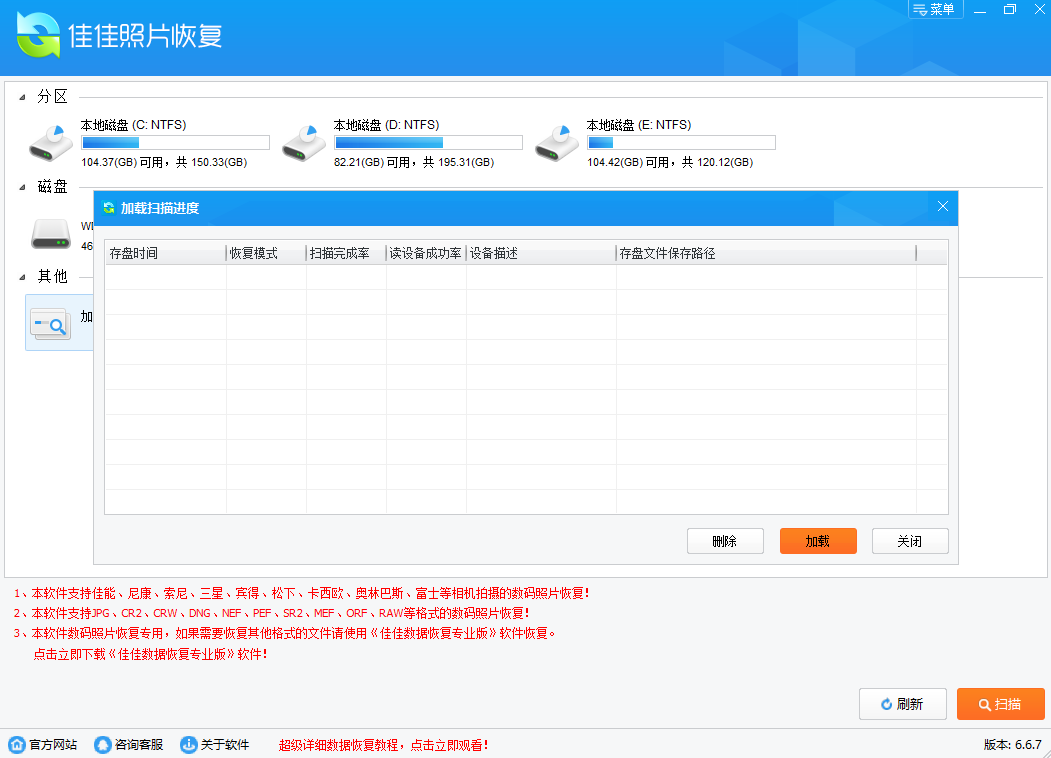
Task: Open the 菜单 menu in title bar
Action: pyautogui.click(x=932, y=10)
